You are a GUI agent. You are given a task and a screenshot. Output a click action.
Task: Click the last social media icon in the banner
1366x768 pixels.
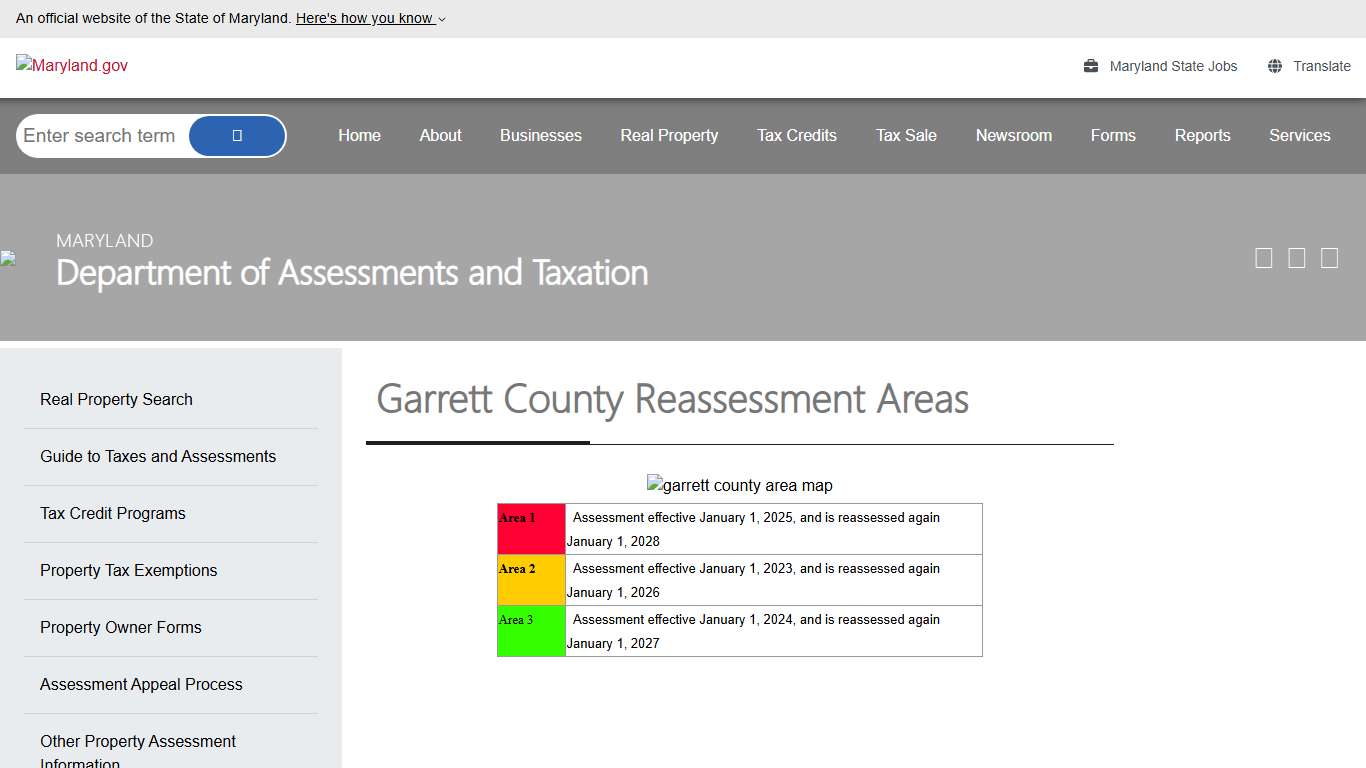click(x=1329, y=257)
